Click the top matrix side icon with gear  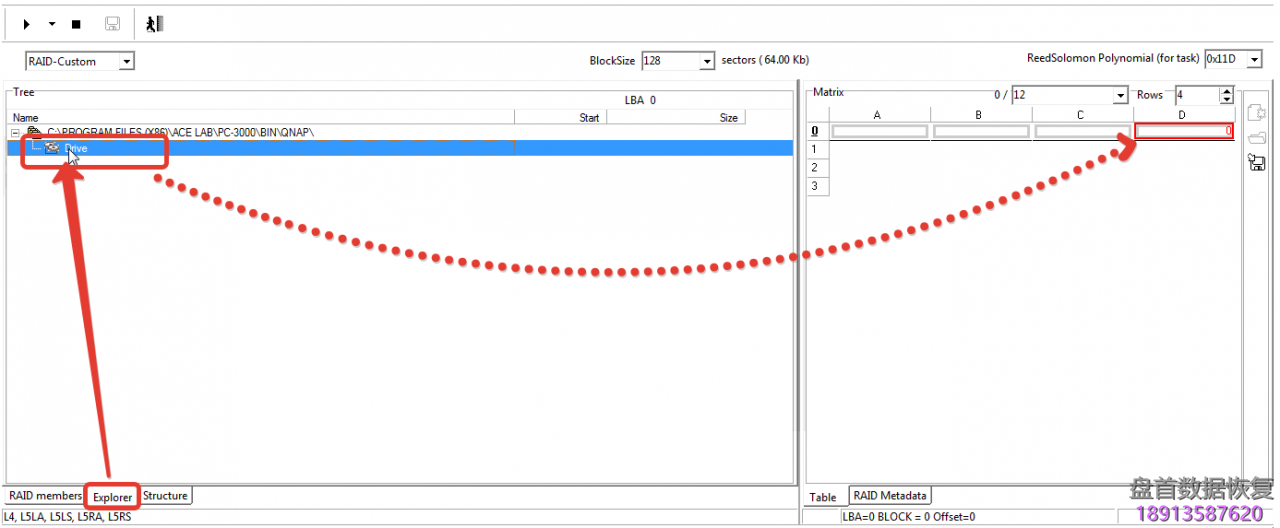click(x=1256, y=113)
